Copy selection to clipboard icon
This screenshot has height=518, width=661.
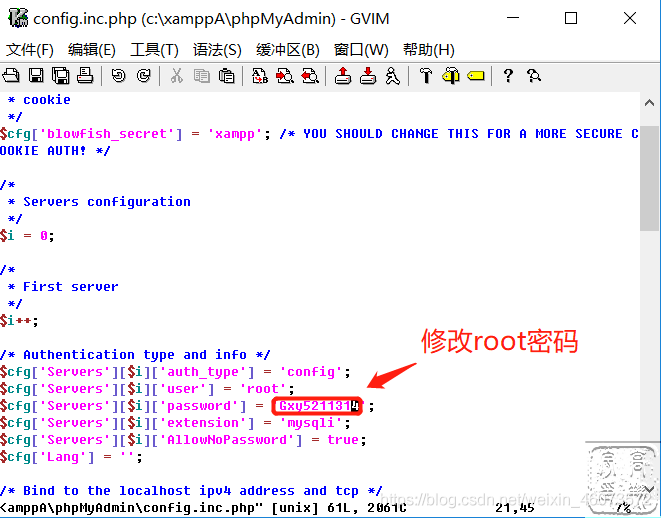click(x=202, y=76)
